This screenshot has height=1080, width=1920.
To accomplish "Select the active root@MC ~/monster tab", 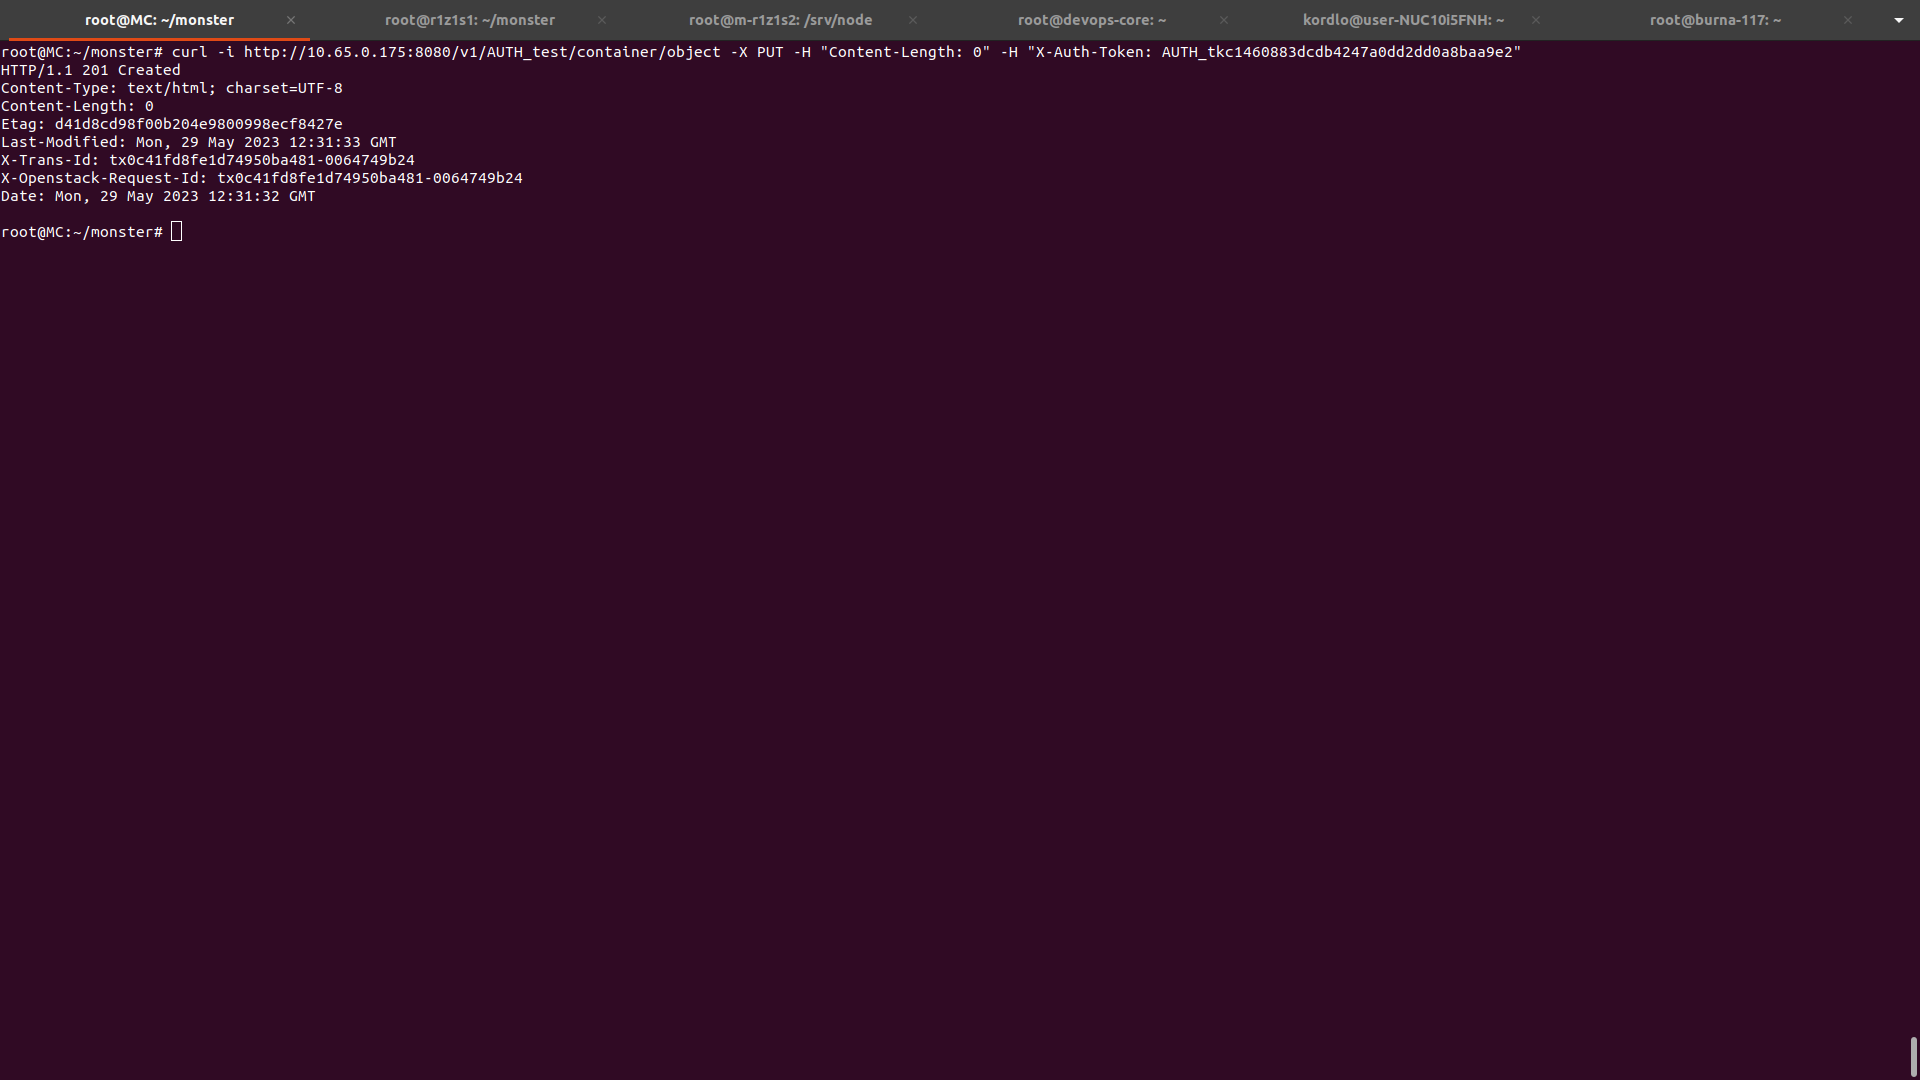I will click(159, 20).
